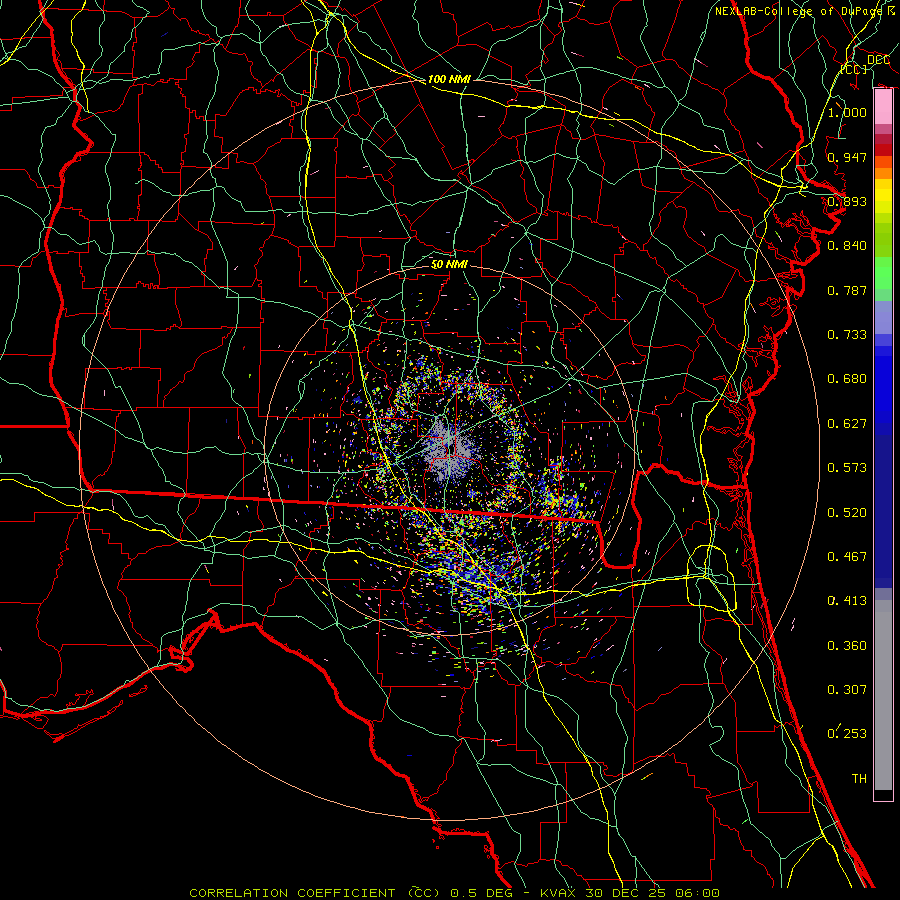Pick the pink segment atop the color bar
900x900 pixels.
click(883, 107)
